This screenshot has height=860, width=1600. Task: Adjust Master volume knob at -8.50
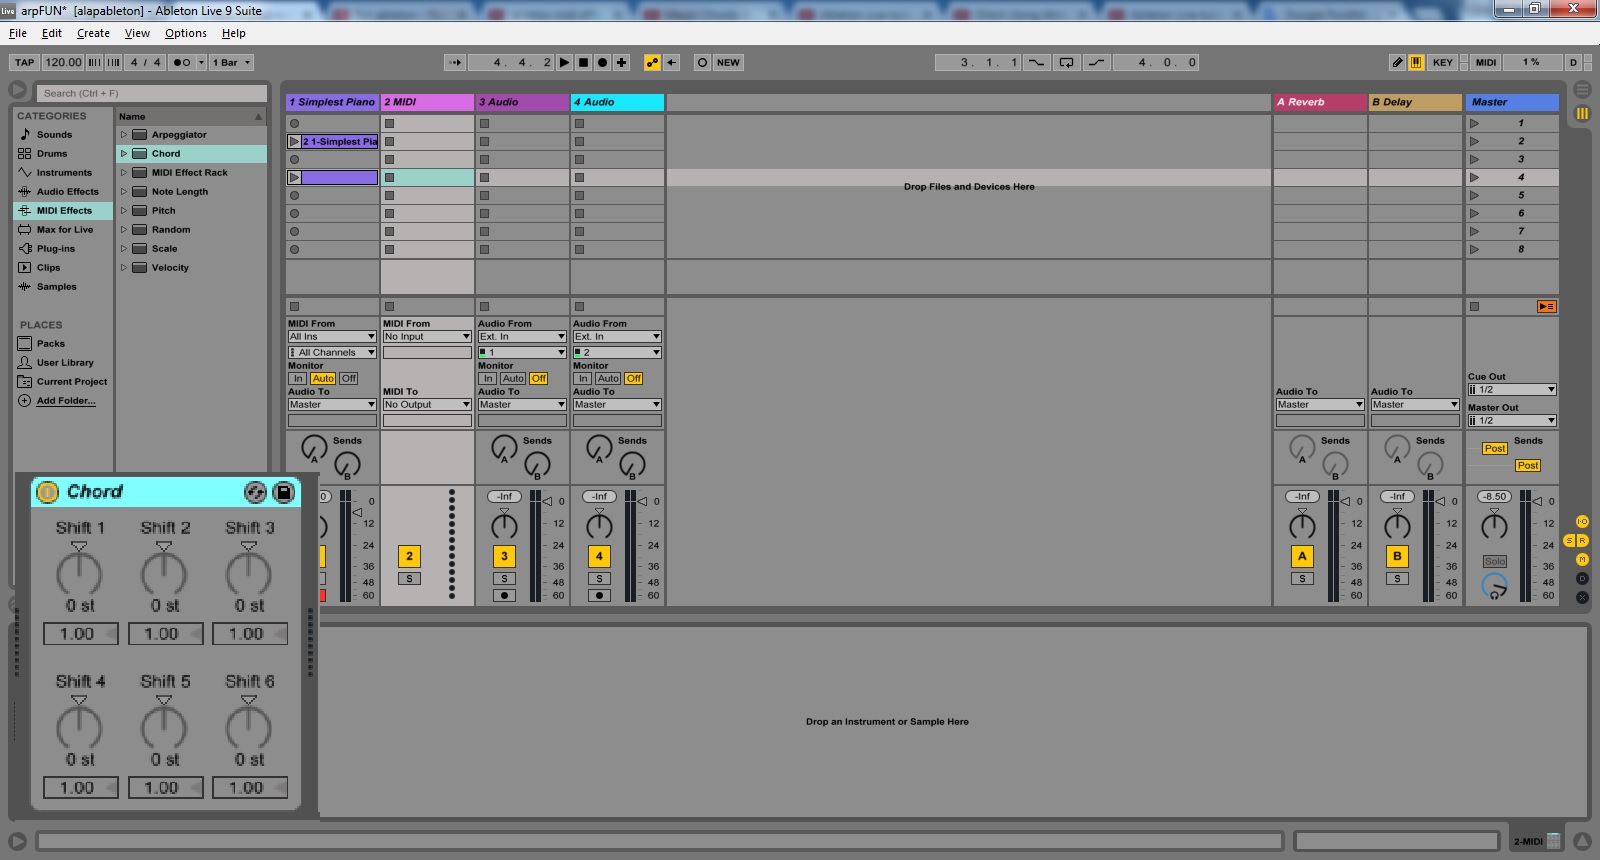click(x=1494, y=525)
